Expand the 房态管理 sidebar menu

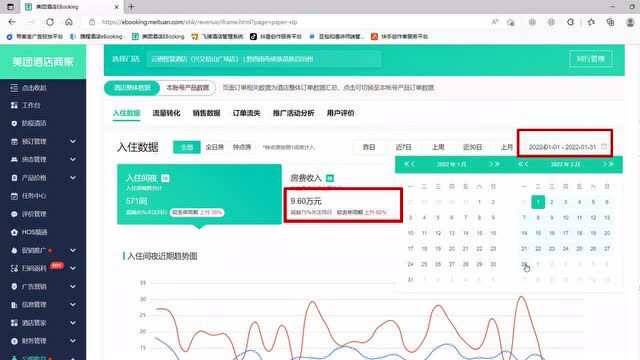(73, 160)
